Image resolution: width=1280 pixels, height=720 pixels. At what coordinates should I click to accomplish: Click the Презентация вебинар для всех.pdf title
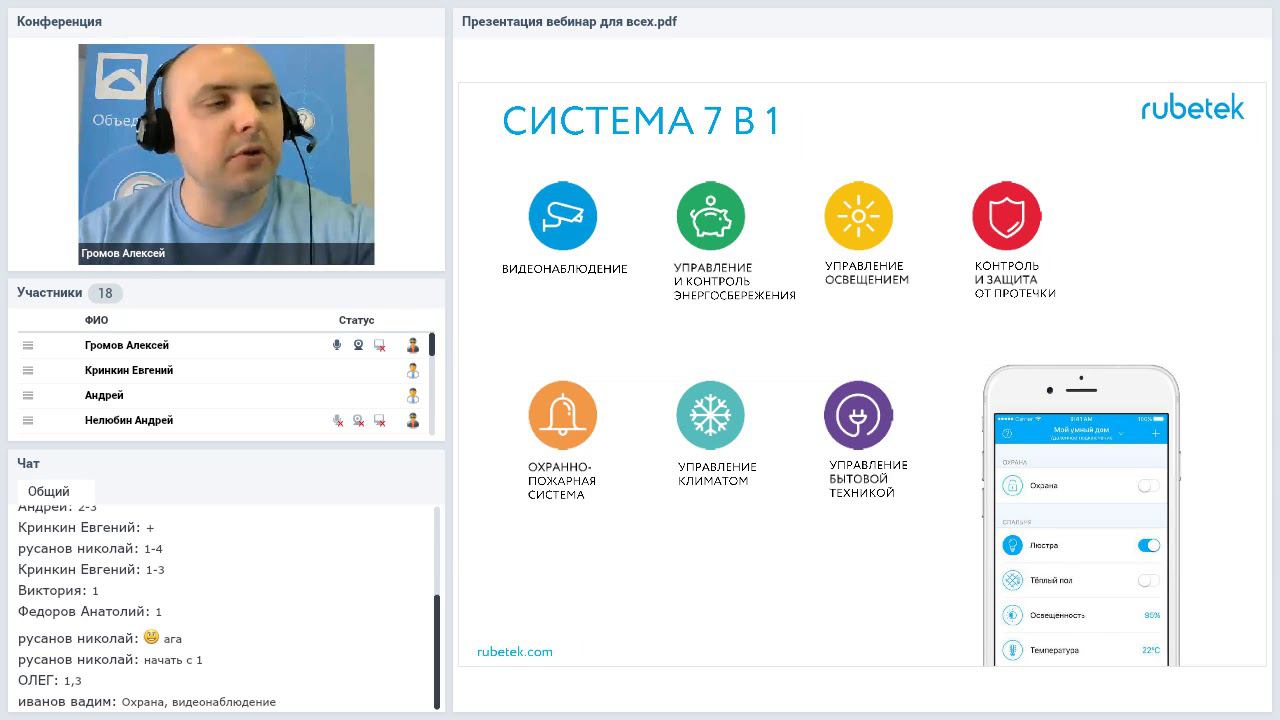tap(569, 21)
